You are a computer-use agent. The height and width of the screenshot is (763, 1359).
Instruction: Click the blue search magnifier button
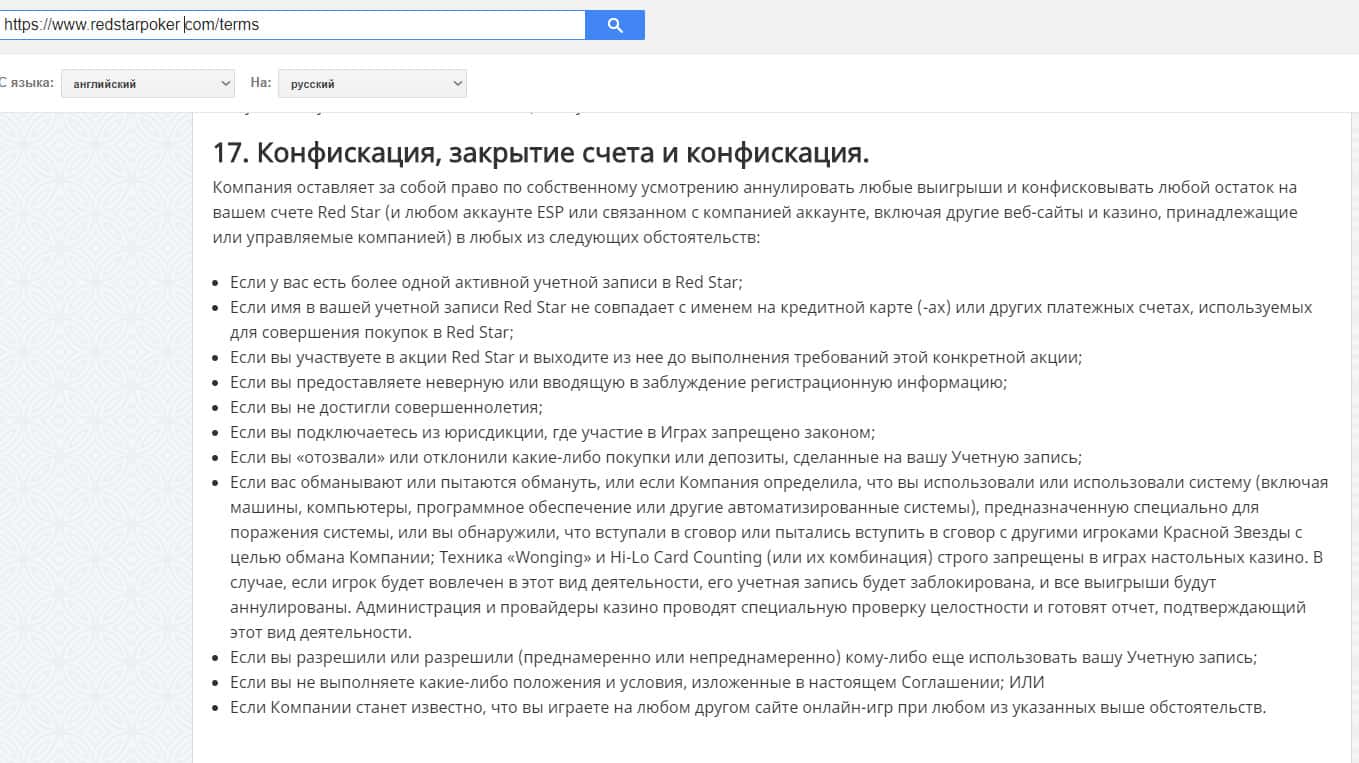(x=615, y=25)
